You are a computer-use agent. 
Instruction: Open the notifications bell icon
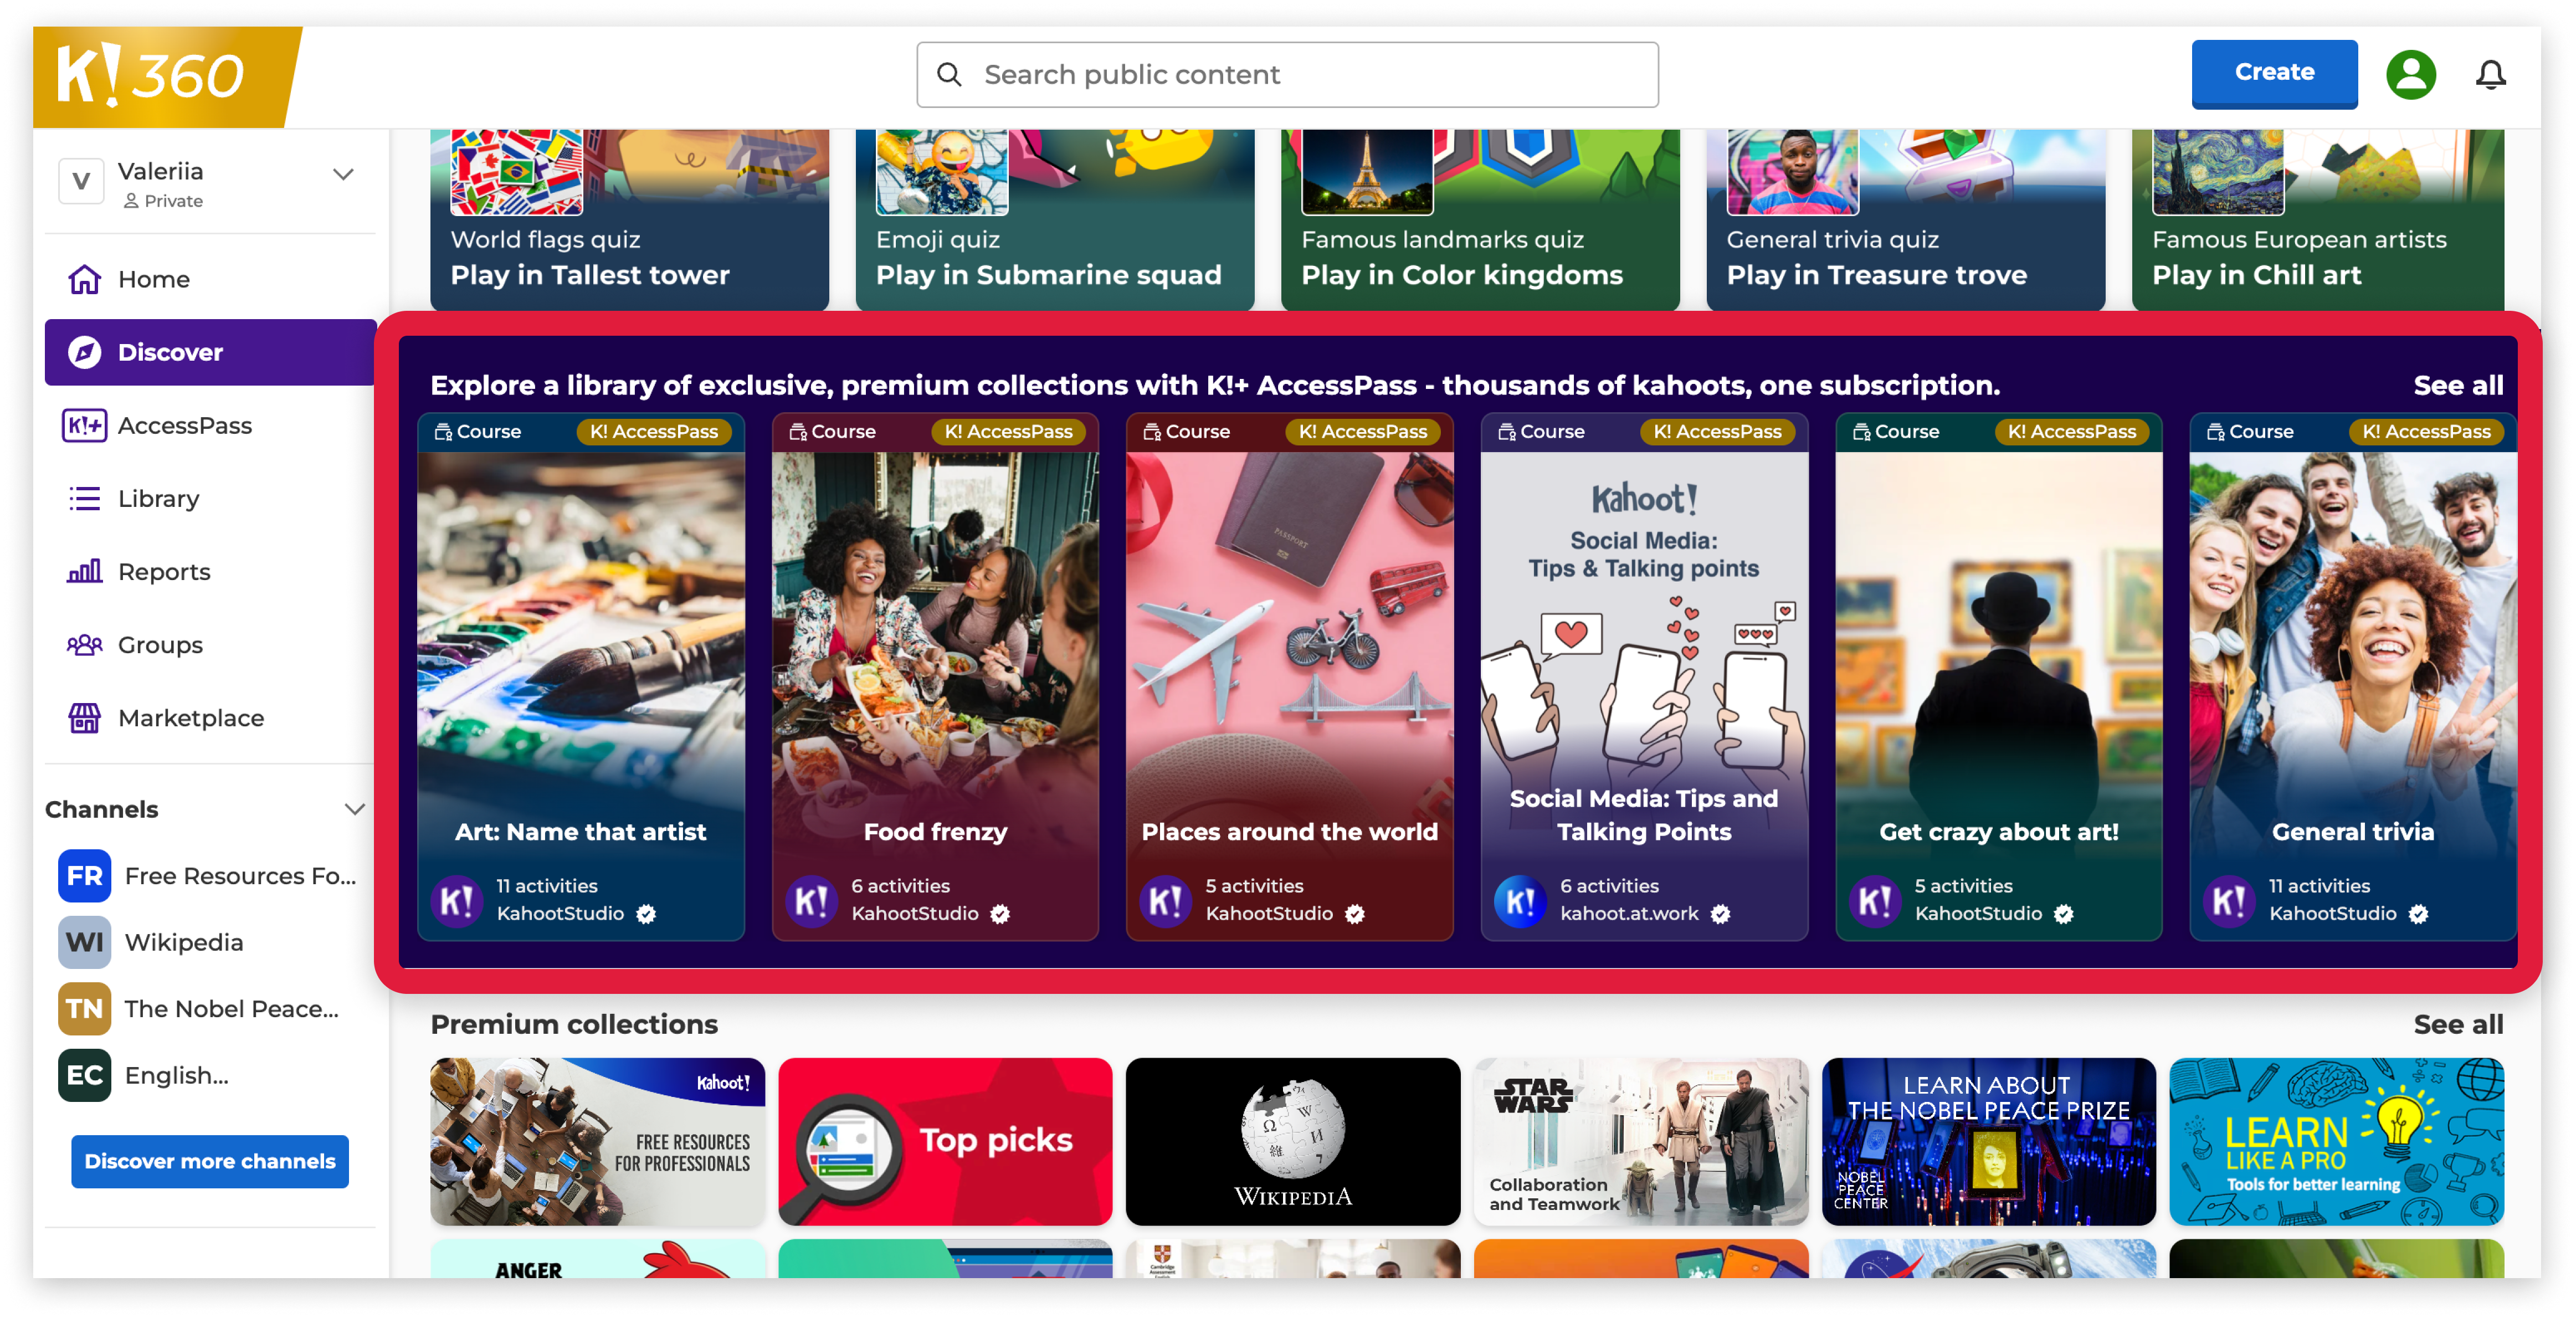[2490, 75]
